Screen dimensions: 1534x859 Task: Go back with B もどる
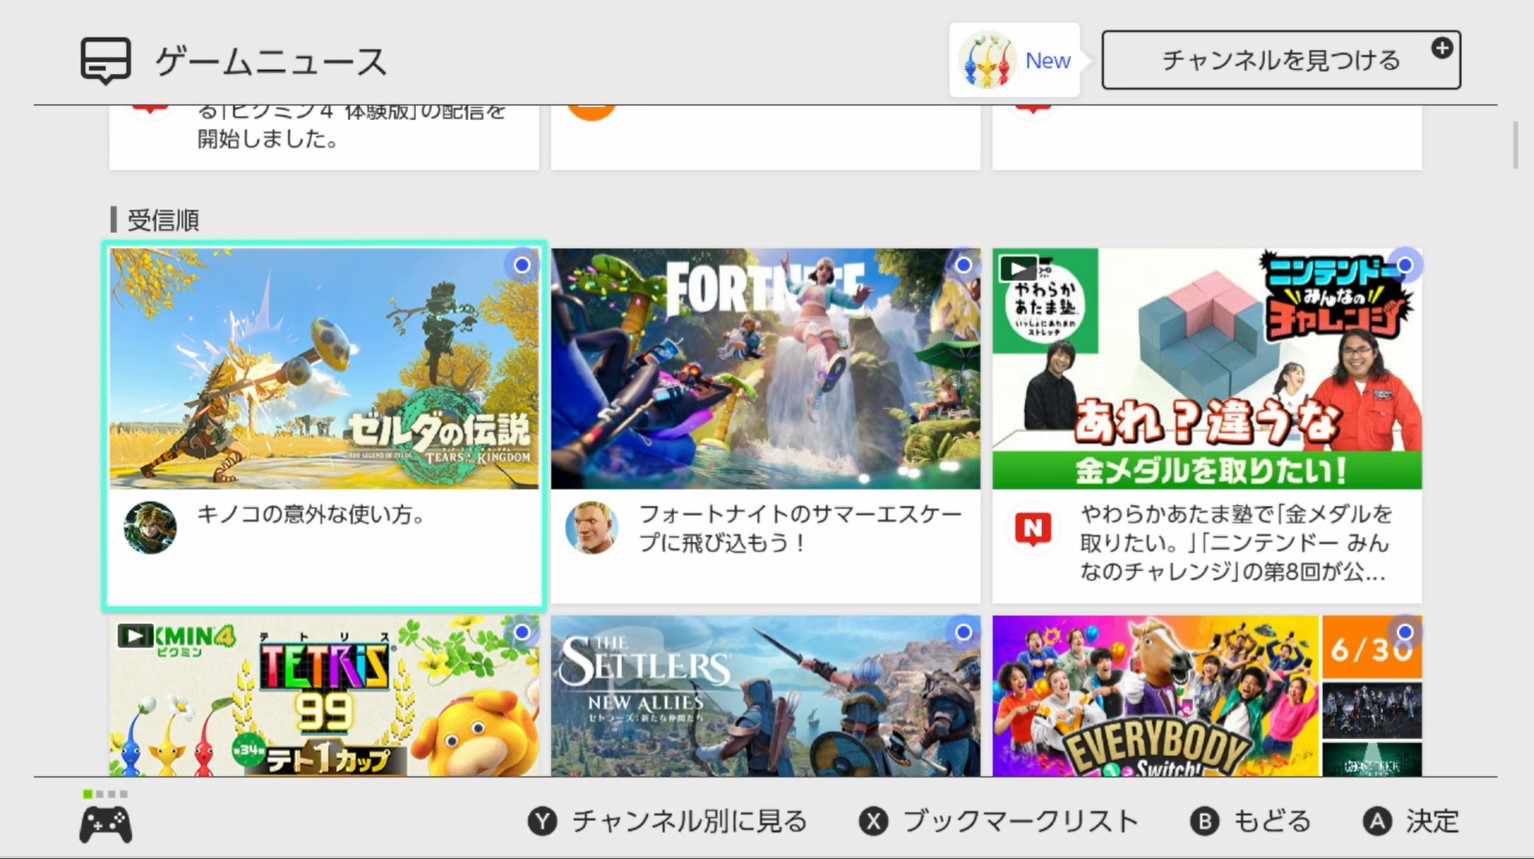(1250, 821)
